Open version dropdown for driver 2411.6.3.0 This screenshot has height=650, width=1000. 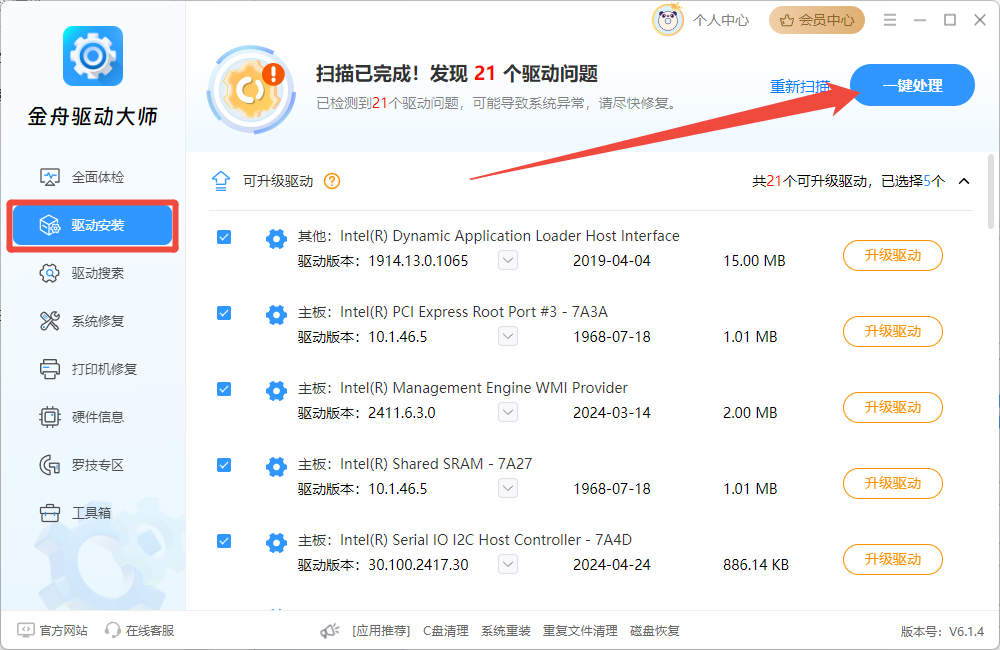(508, 412)
